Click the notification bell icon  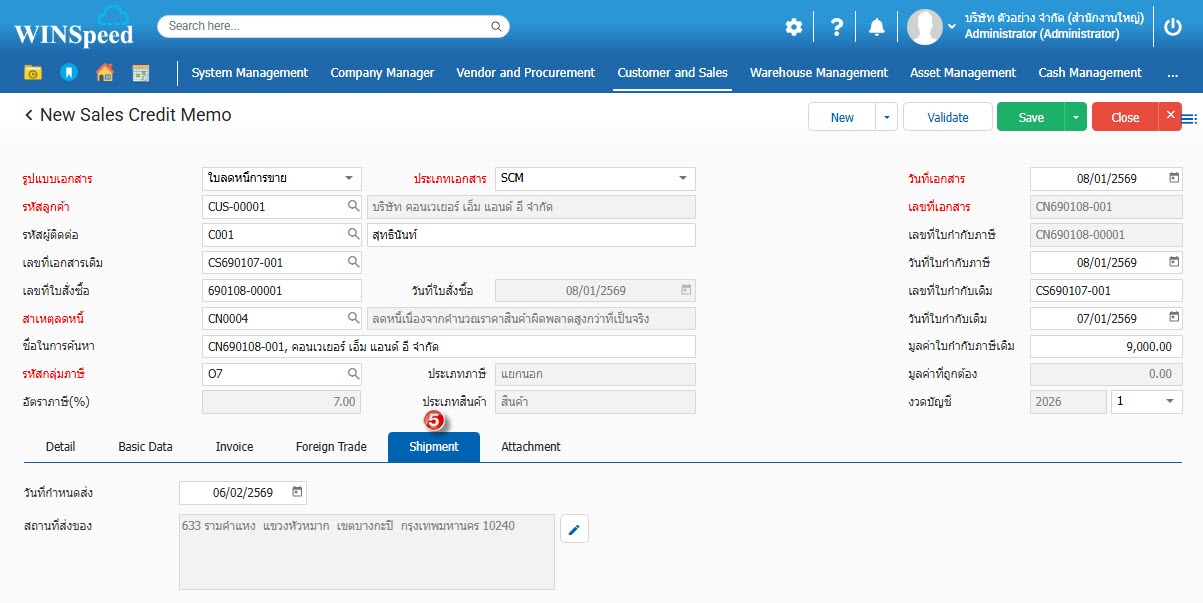(877, 27)
